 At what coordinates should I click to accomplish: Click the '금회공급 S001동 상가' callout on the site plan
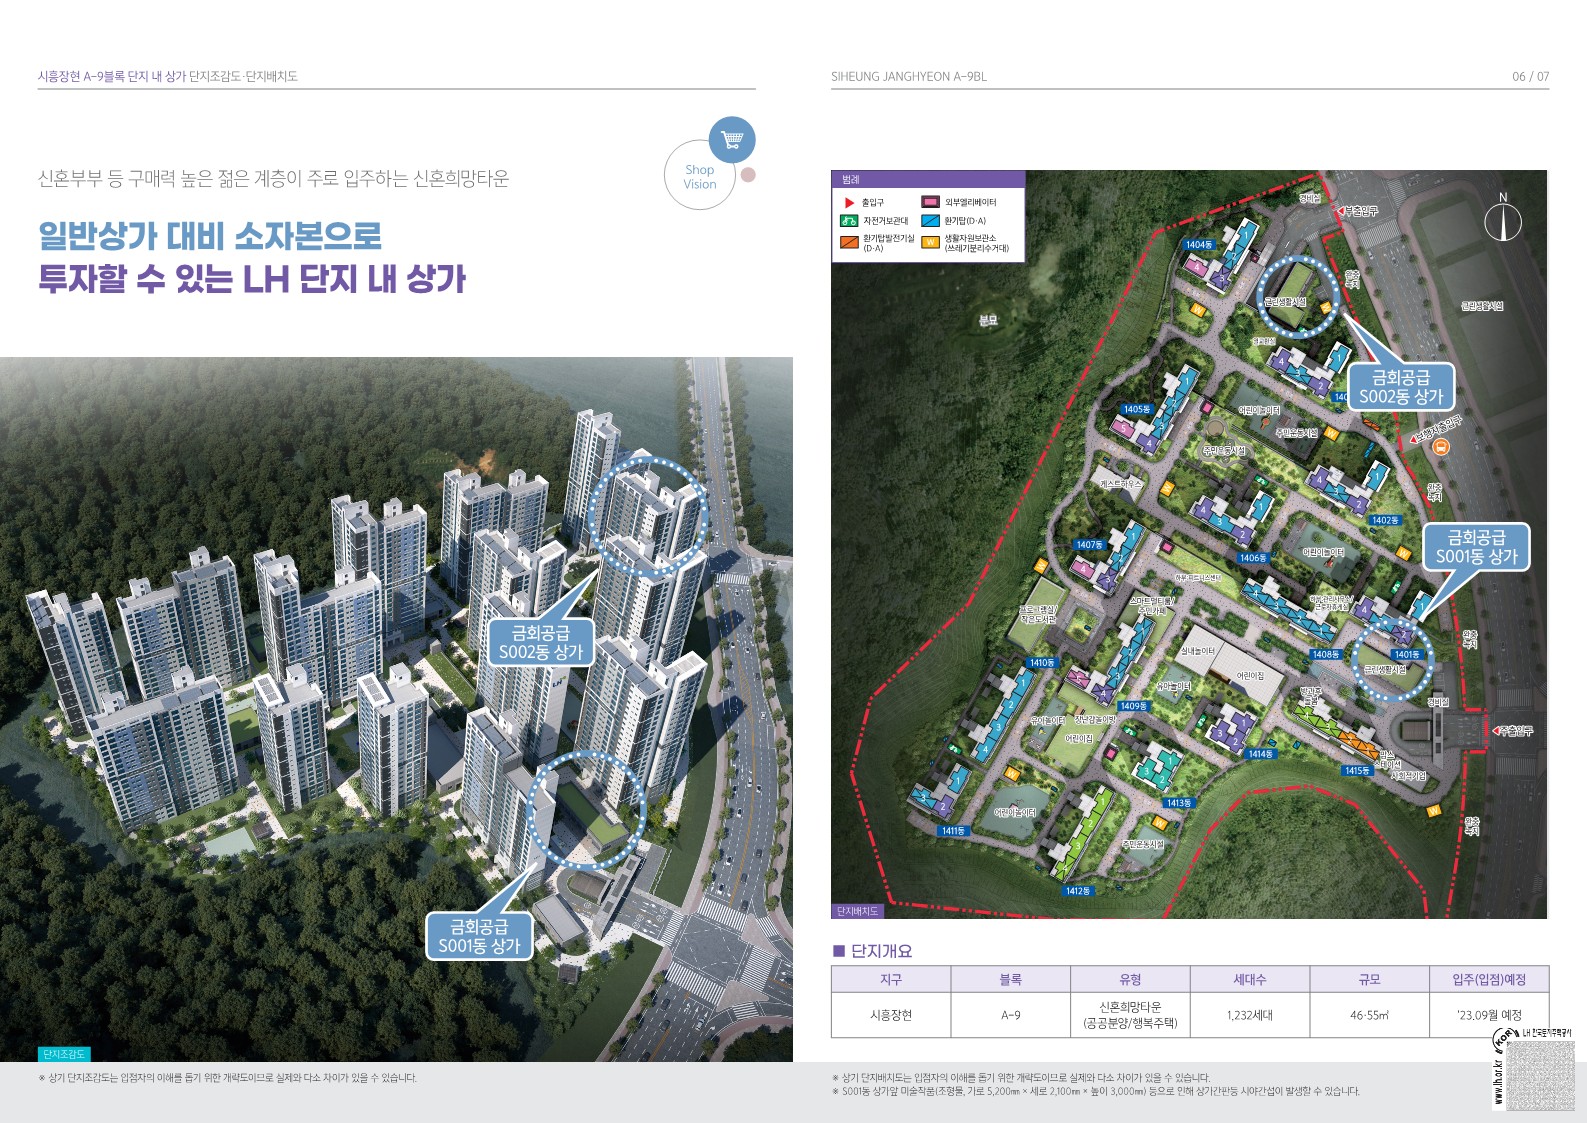[1477, 547]
